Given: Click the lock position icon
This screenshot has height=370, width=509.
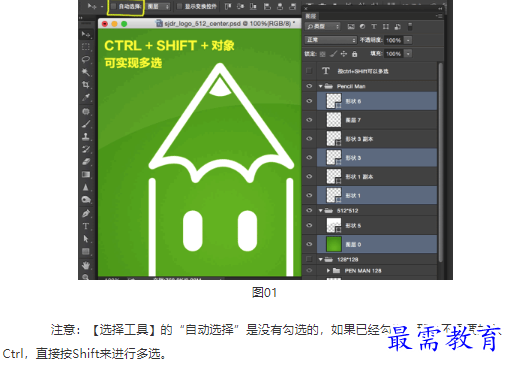Looking at the screenshot, I should [x=344, y=54].
